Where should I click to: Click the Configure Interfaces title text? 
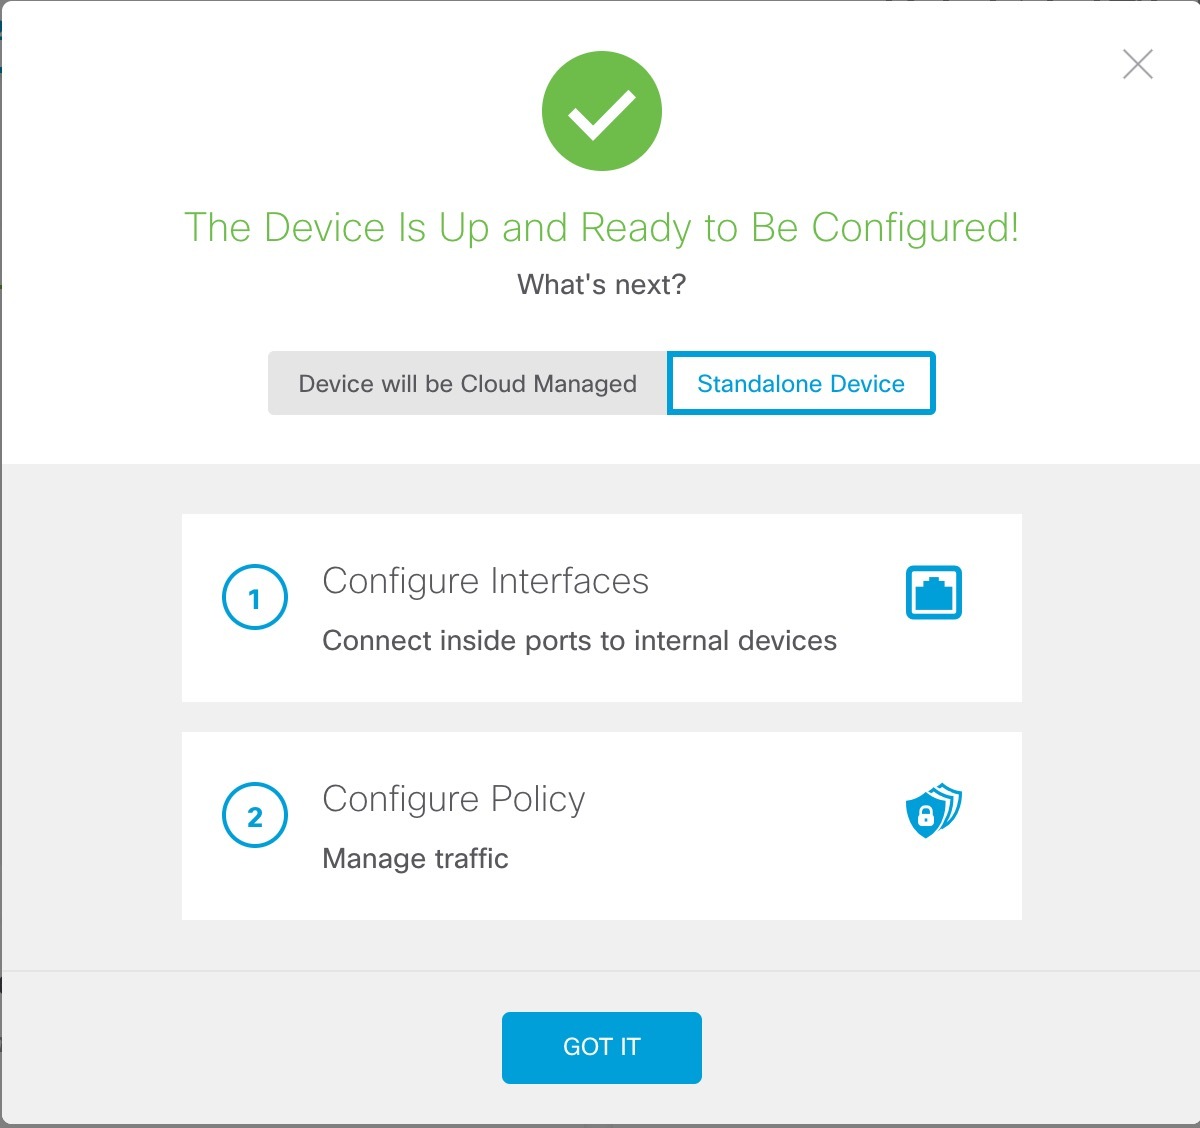pyautogui.click(x=485, y=581)
